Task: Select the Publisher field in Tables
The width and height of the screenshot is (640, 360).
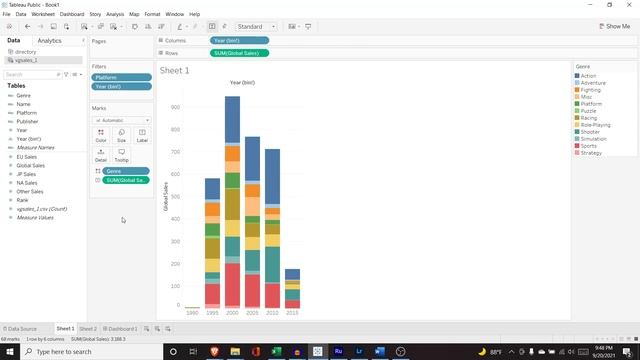Action: 27,122
